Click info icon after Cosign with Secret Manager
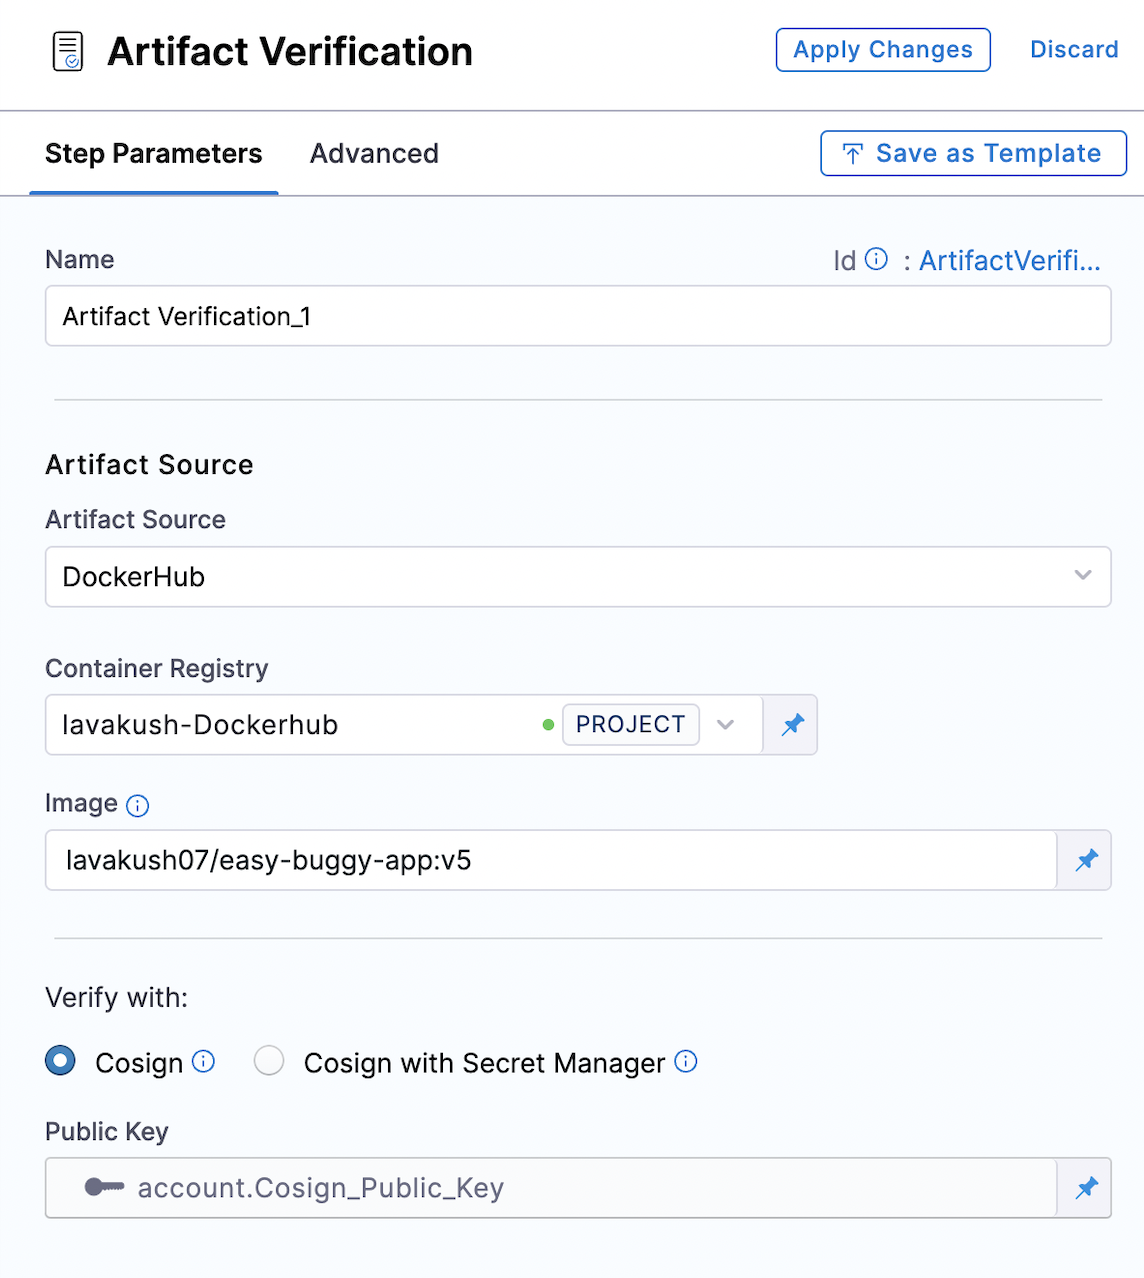1144x1278 pixels. point(686,1061)
